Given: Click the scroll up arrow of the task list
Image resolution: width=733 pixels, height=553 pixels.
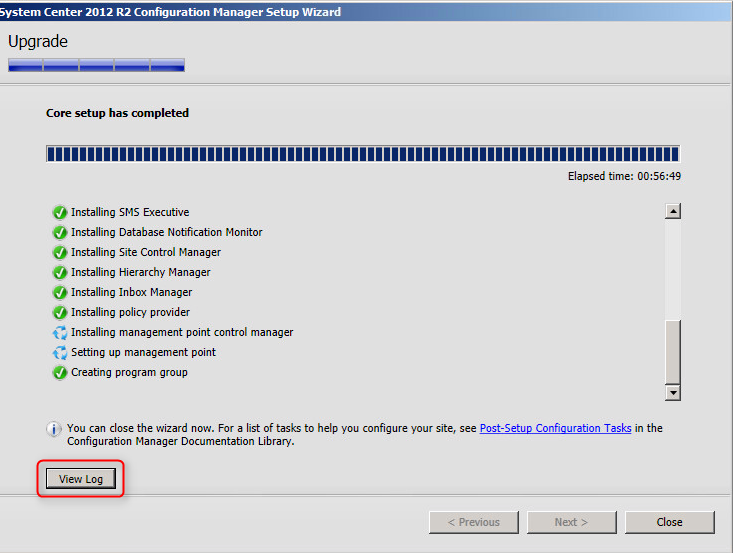Looking at the screenshot, I should 673,211.
